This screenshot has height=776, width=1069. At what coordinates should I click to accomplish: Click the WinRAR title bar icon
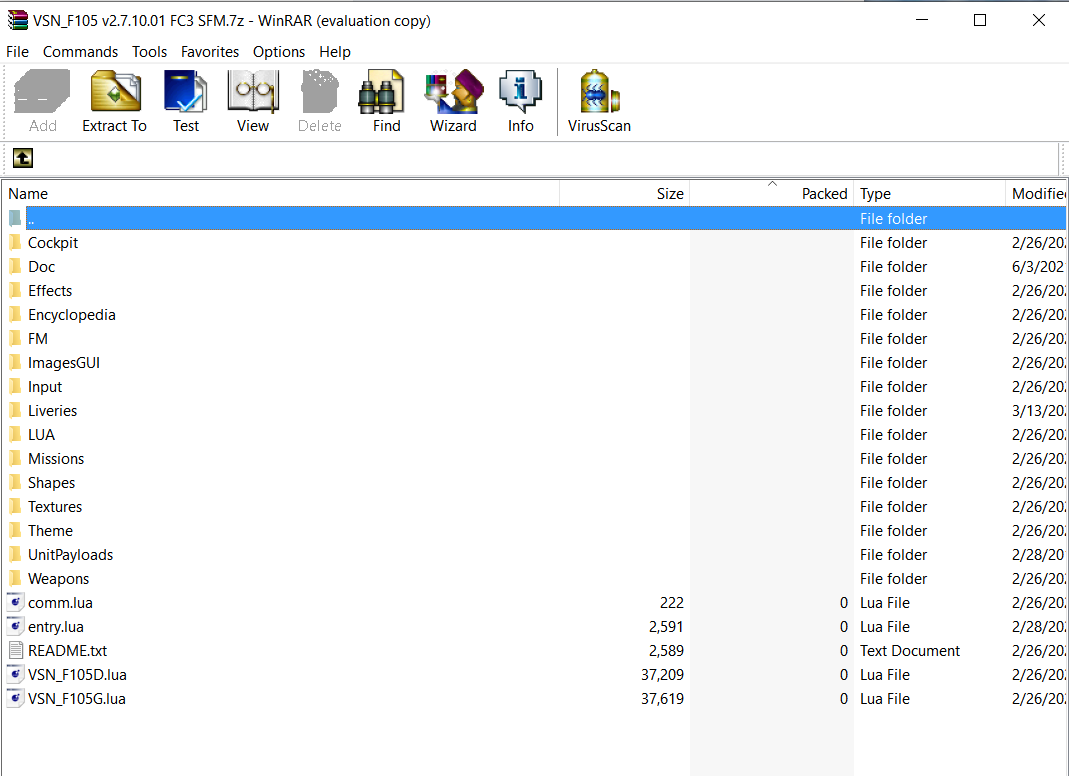coord(16,20)
